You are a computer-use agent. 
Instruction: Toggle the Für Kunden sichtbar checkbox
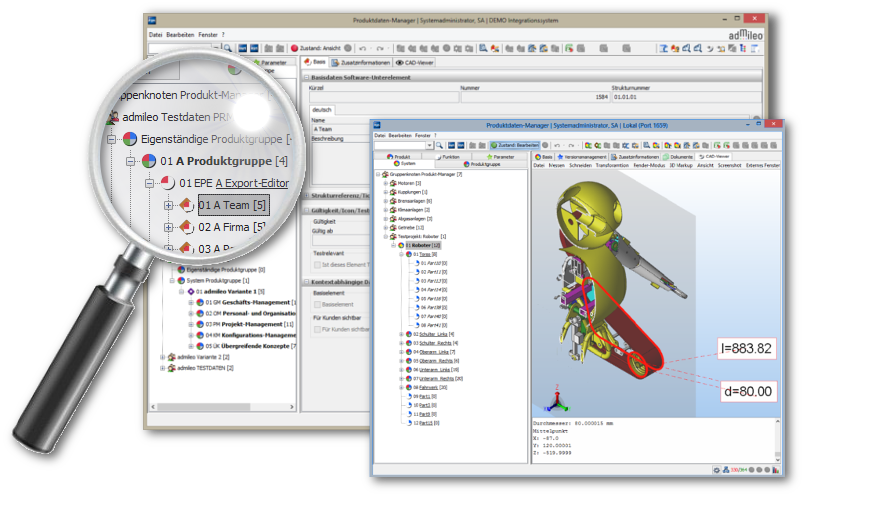(x=317, y=330)
